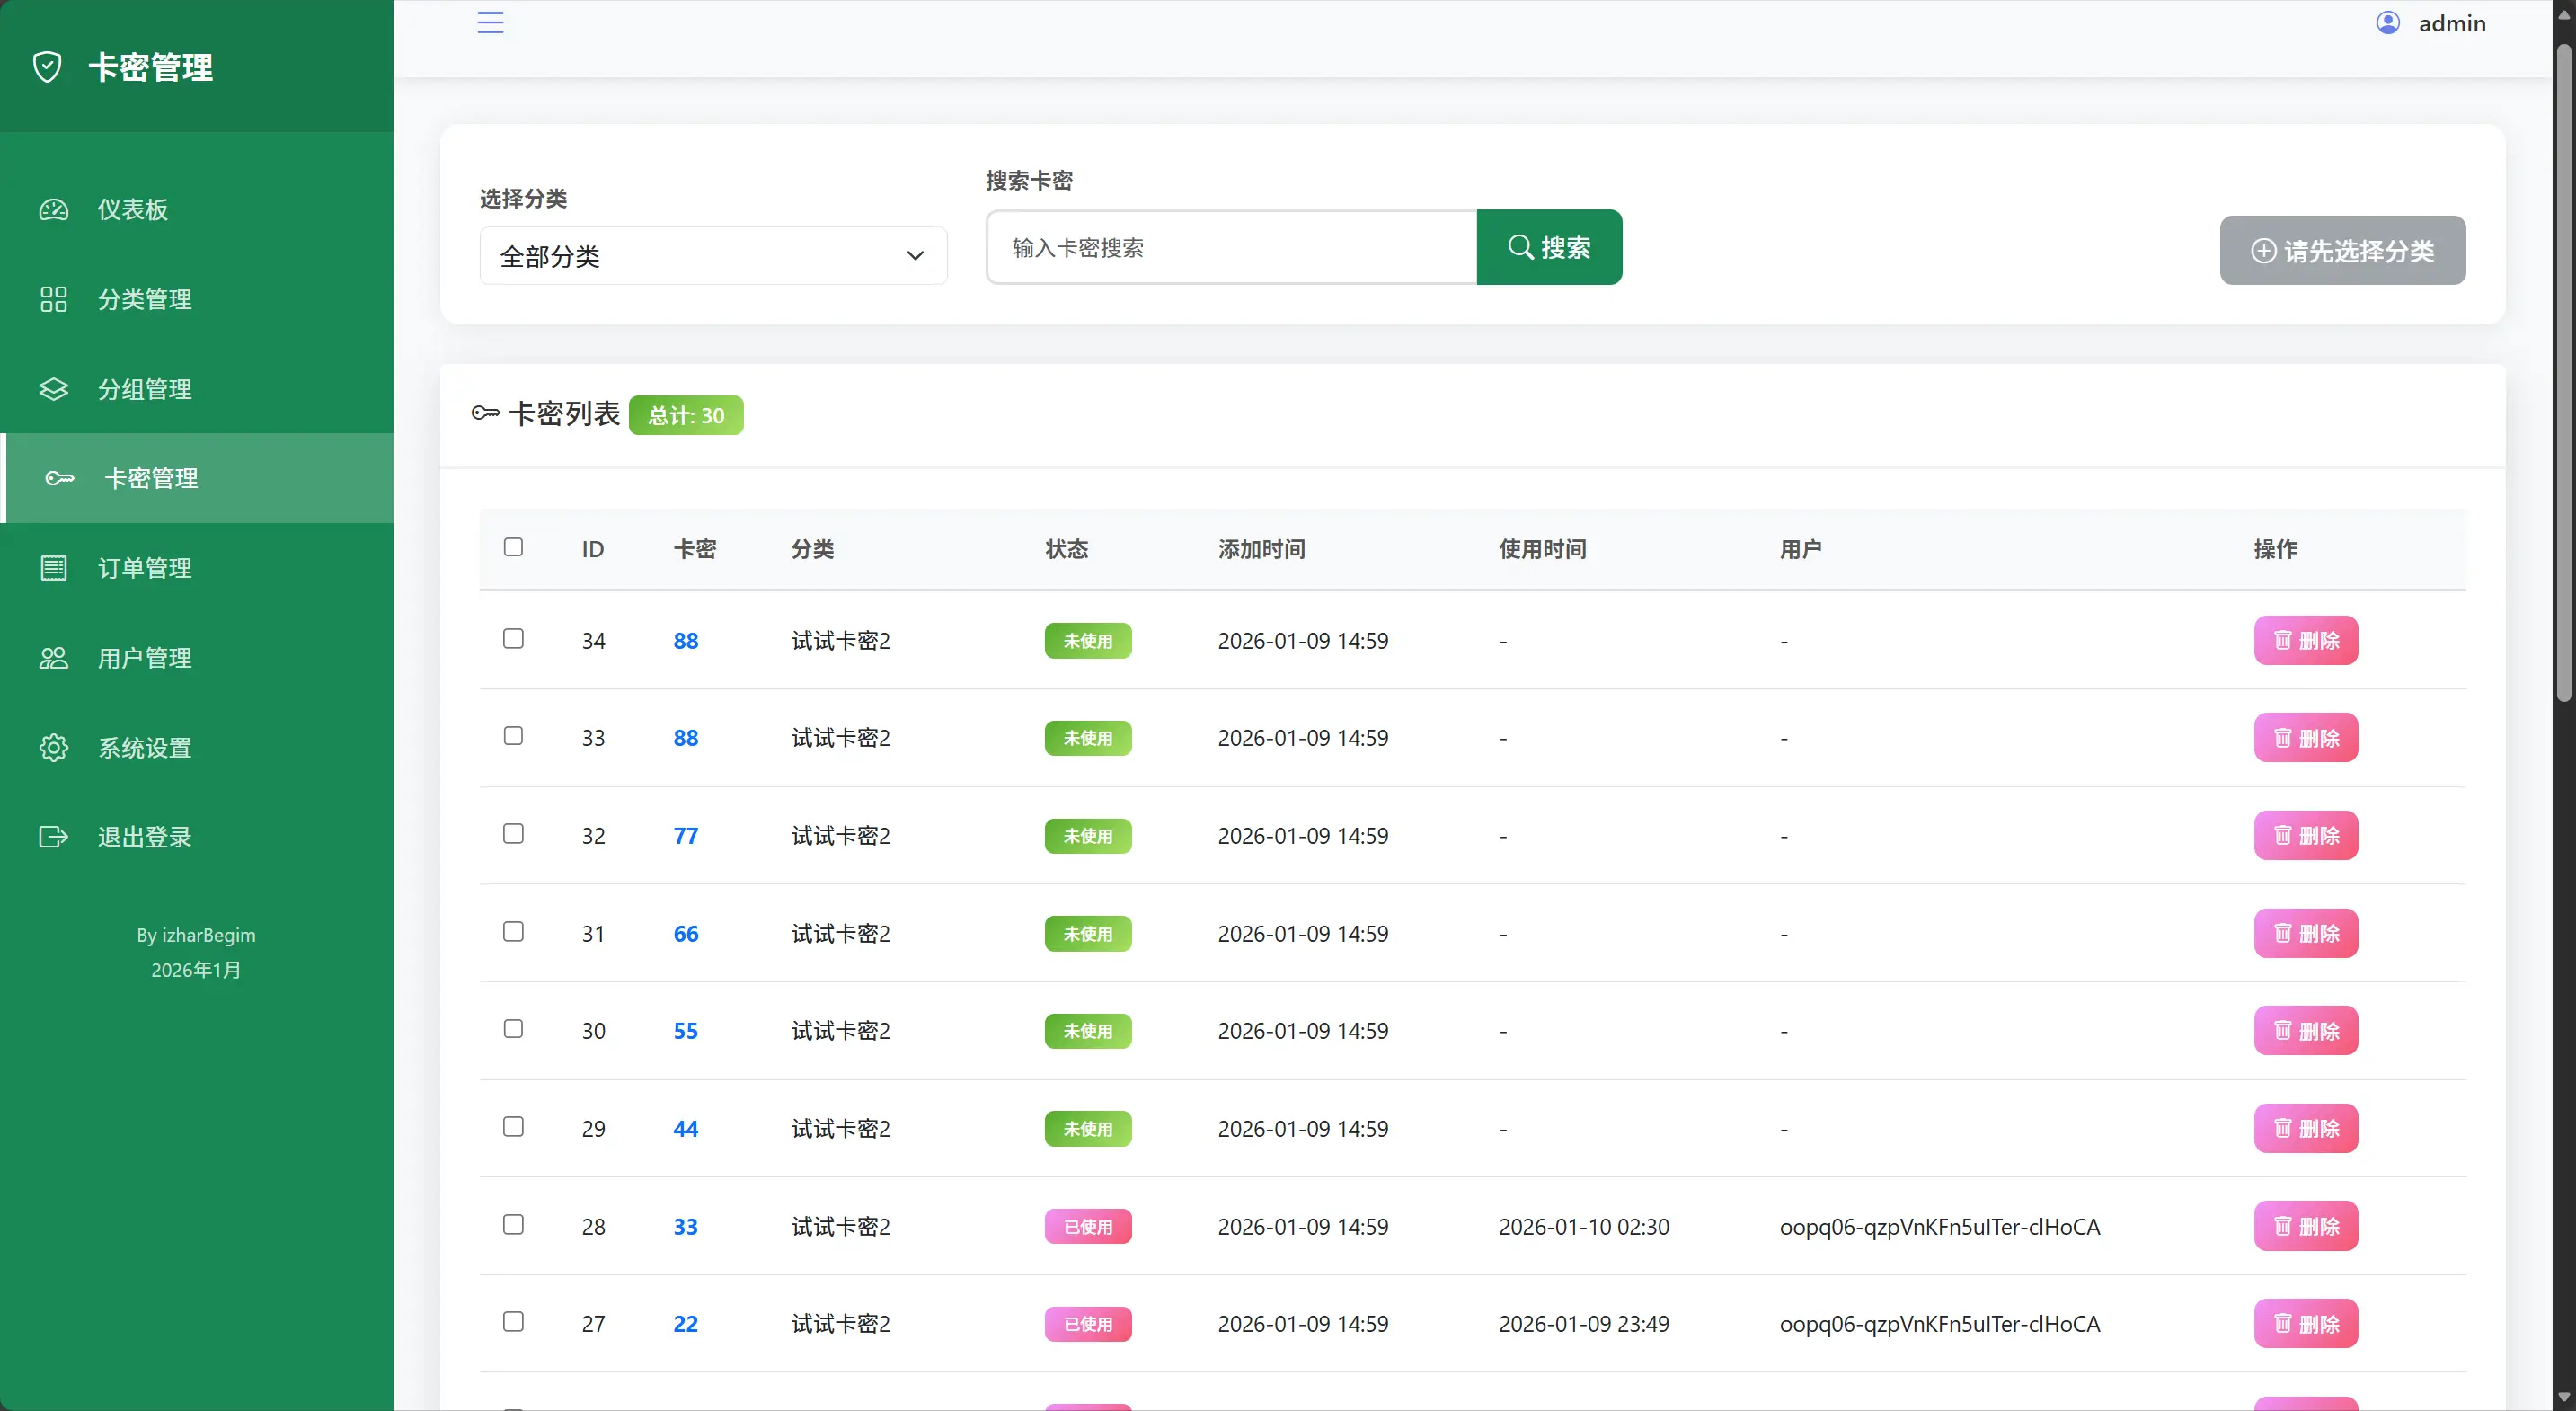Check the checkbox for row ID 28
Image resolution: width=2576 pixels, height=1411 pixels.
coord(513,1225)
